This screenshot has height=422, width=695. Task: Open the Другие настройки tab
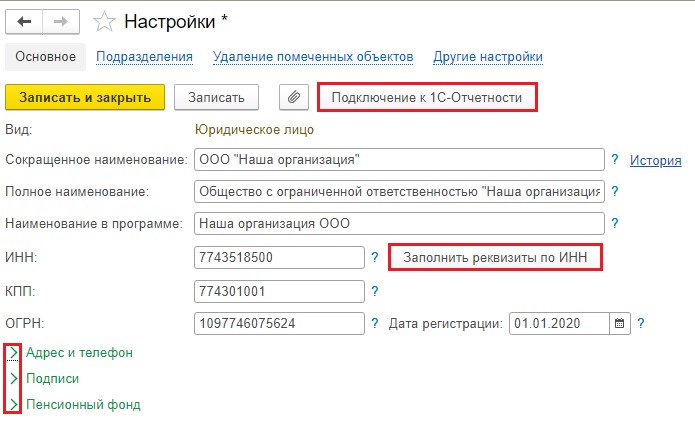[488, 57]
